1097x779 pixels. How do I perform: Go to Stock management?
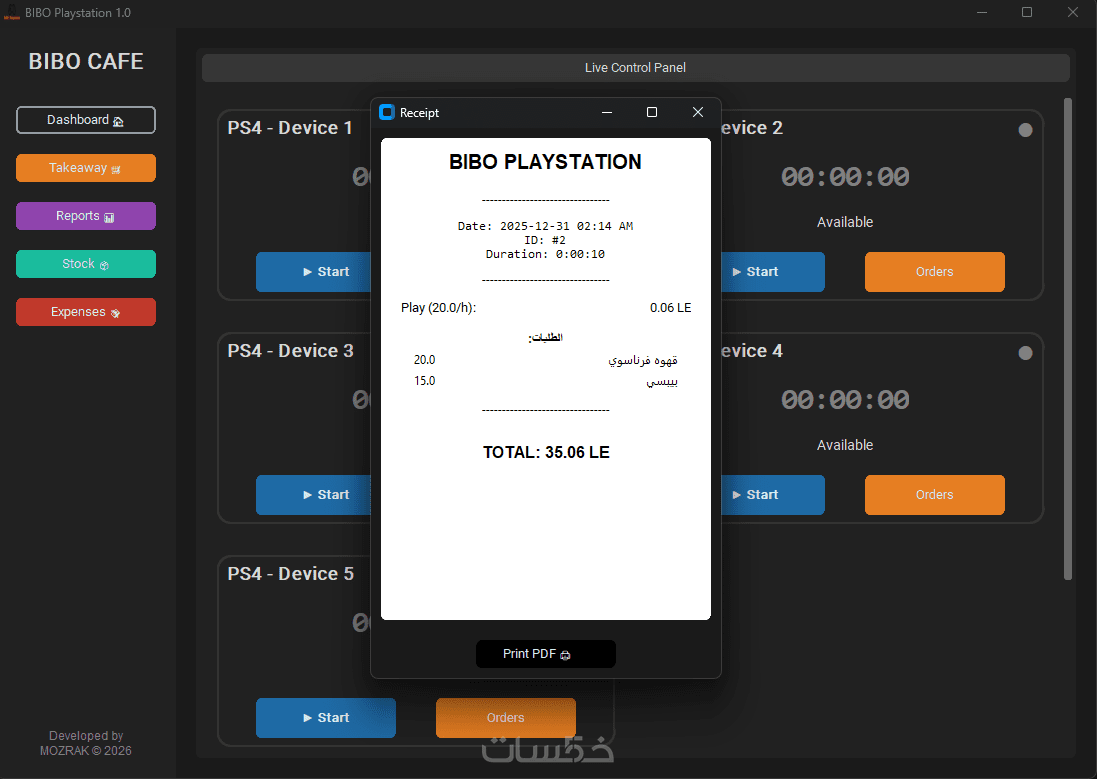(x=85, y=264)
